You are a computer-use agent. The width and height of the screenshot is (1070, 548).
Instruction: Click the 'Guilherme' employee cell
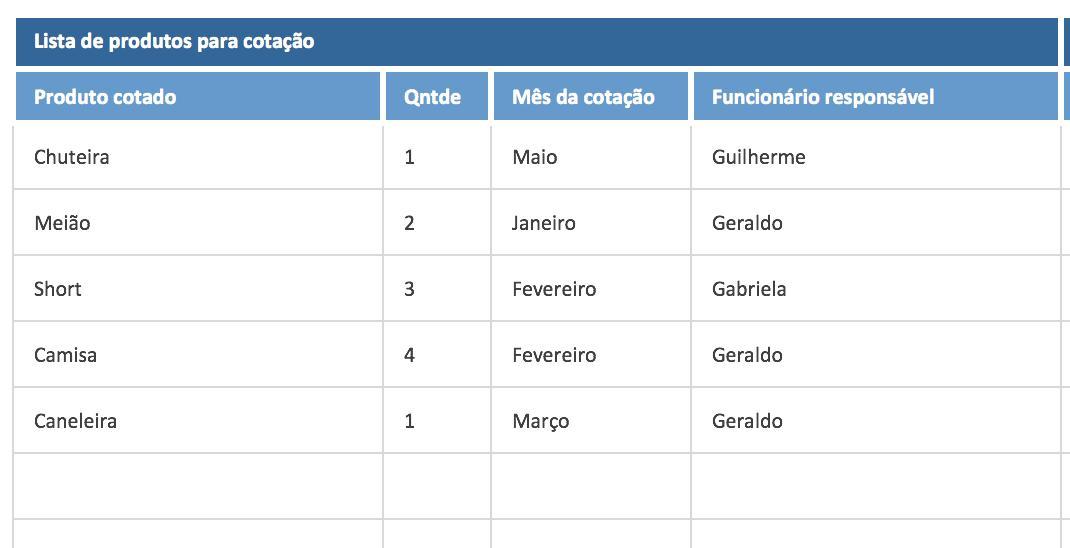875,157
